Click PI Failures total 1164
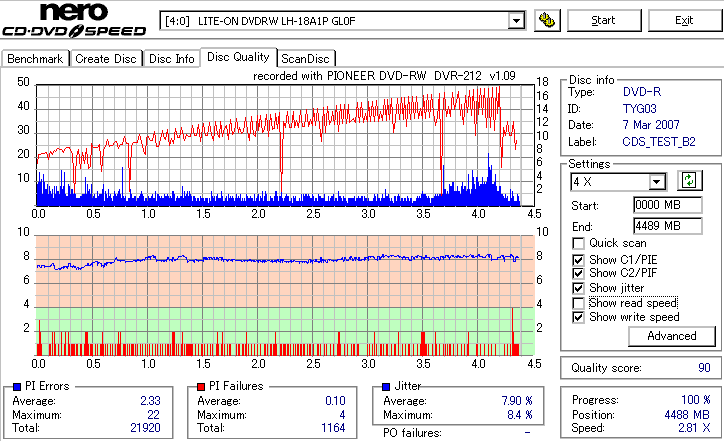Image resolution: width=724 pixels, height=441 pixels. pos(333,428)
